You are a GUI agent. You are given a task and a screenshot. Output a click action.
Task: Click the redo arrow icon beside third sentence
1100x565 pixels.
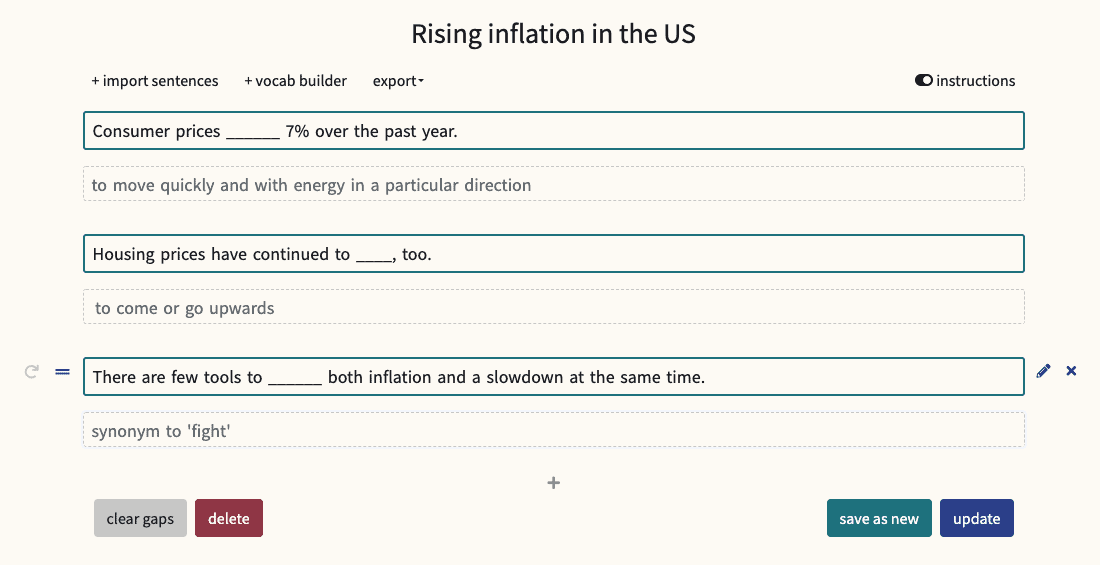coord(31,372)
